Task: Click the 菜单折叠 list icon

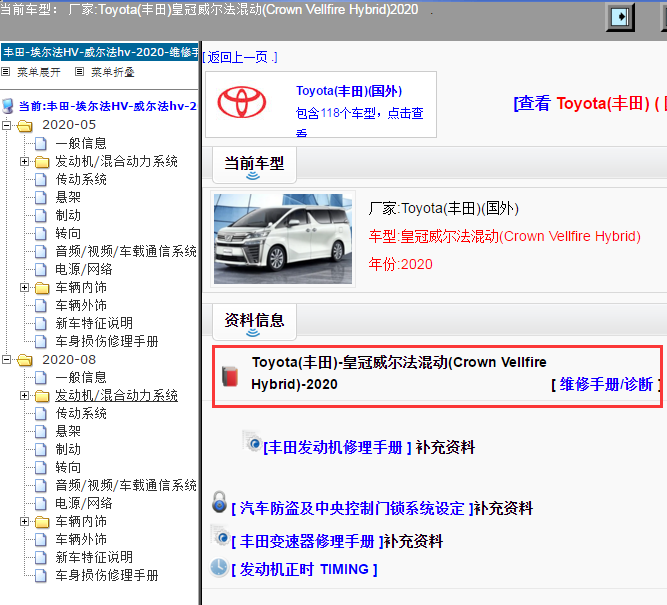Action: 79,71
